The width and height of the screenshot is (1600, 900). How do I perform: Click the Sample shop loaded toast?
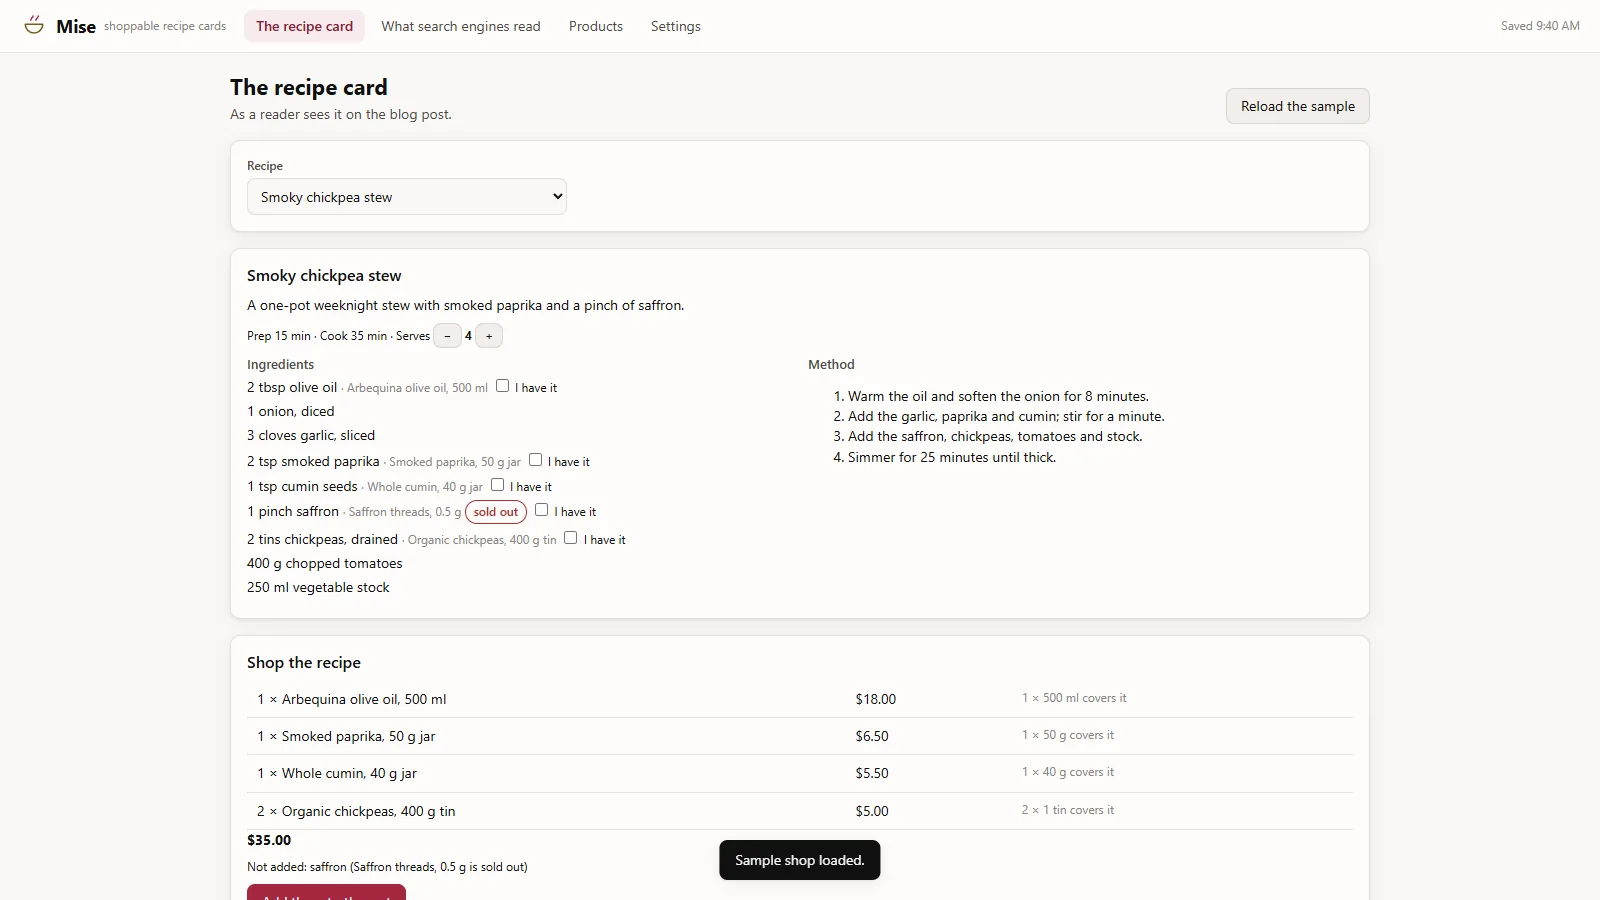pos(800,860)
